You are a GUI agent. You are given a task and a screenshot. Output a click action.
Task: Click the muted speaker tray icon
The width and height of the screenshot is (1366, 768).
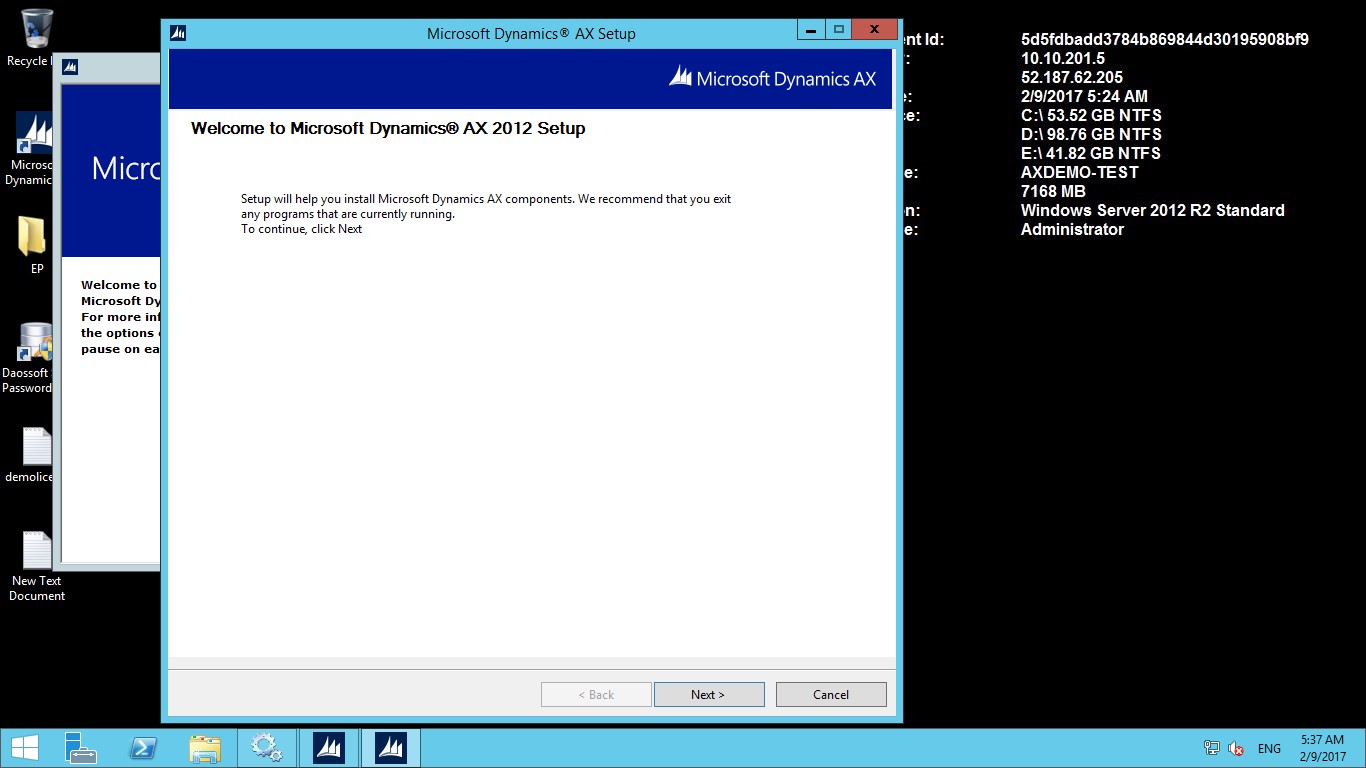(1236, 748)
